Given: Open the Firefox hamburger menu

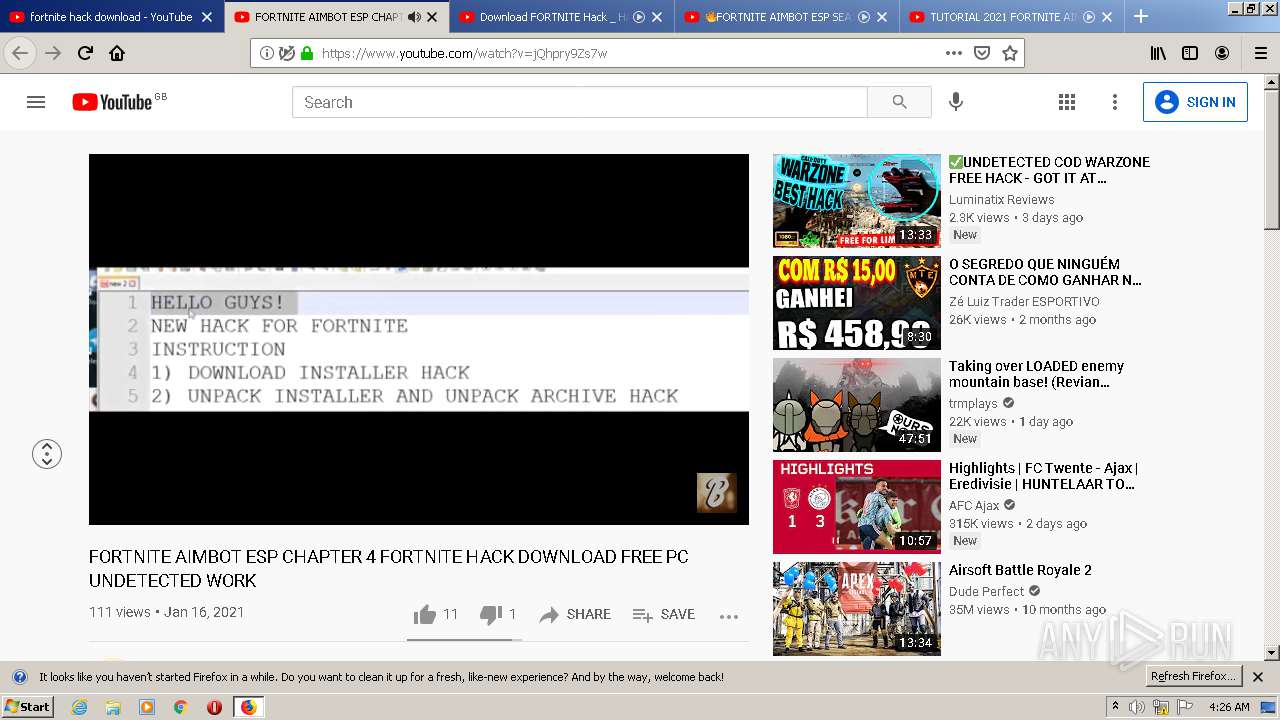Looking at the screenshot, I should click(1260, 53).
